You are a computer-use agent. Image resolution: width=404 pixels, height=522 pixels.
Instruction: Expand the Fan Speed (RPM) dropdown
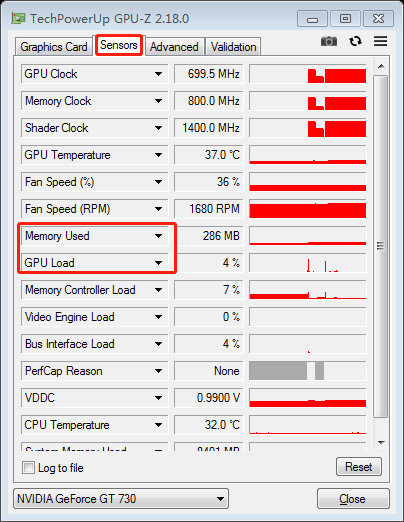tap(158, 209)
